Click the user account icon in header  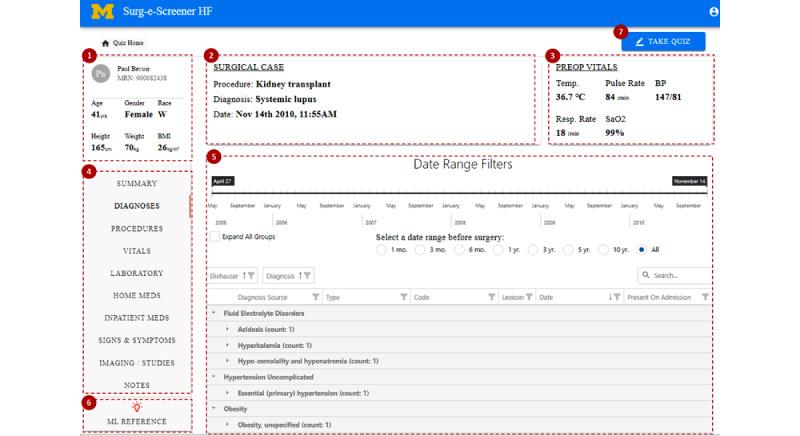pos(714,12)
